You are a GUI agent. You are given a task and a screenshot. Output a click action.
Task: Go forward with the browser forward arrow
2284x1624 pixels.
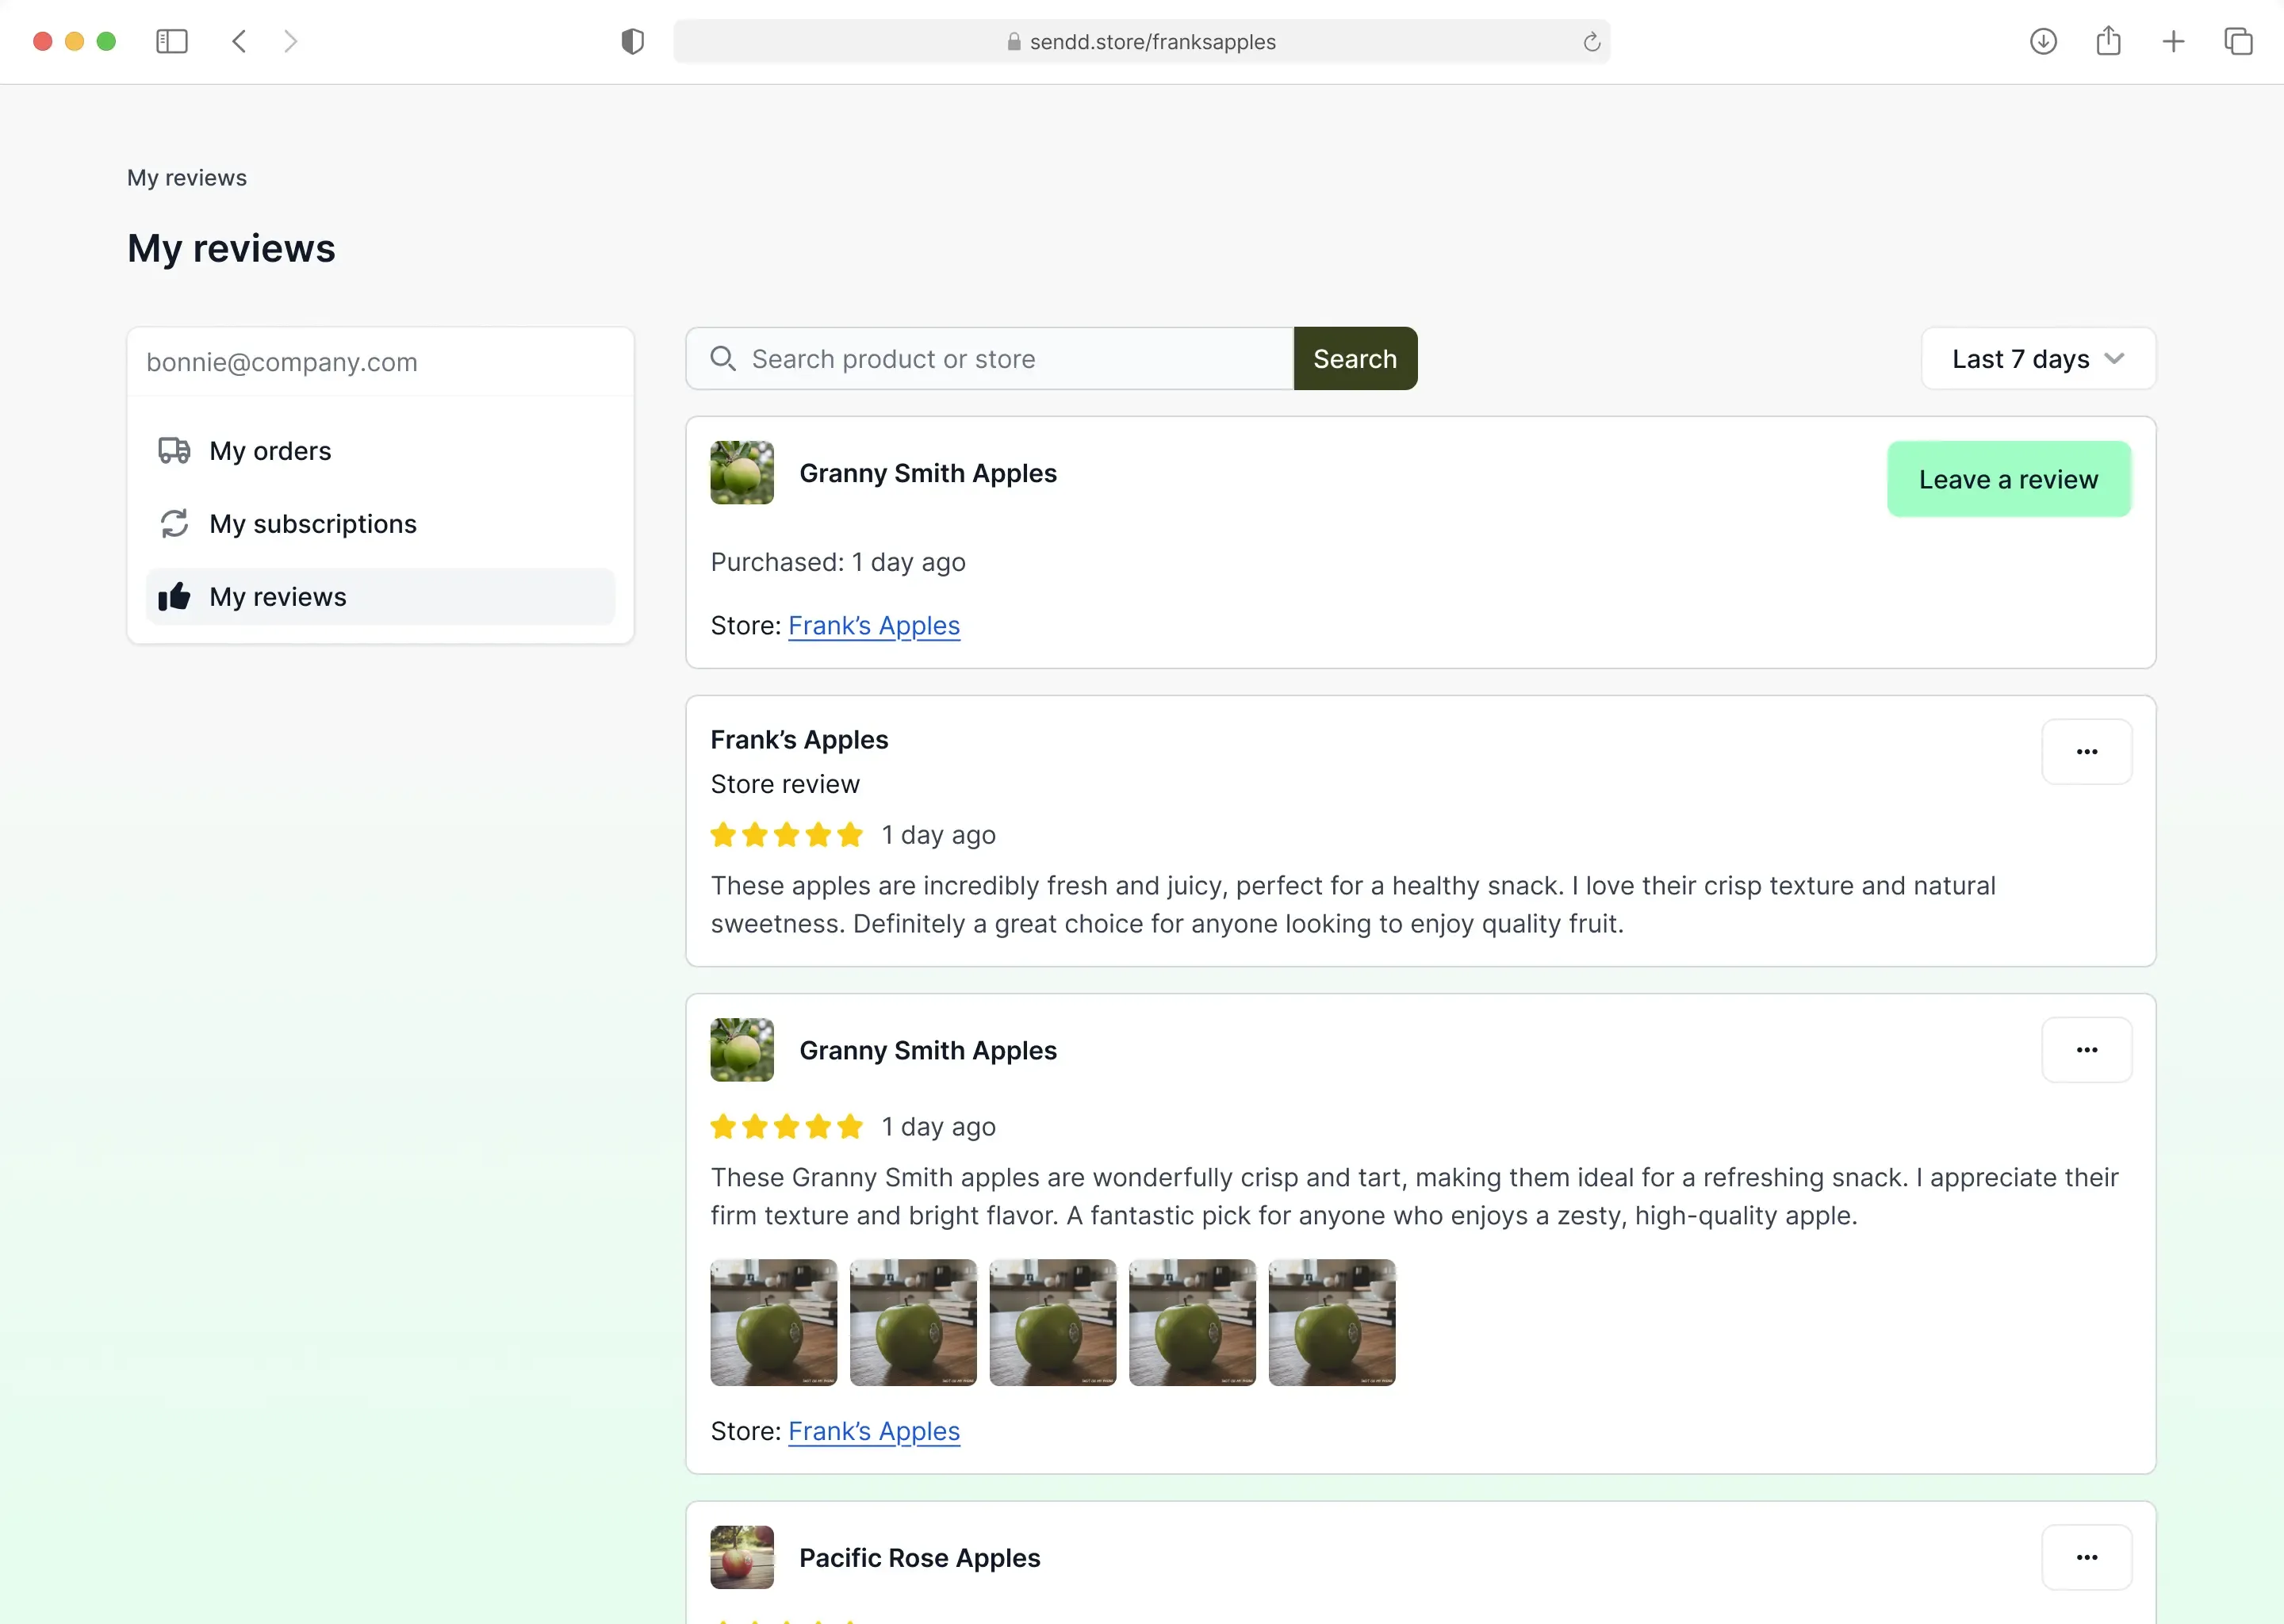click(290, 41)
